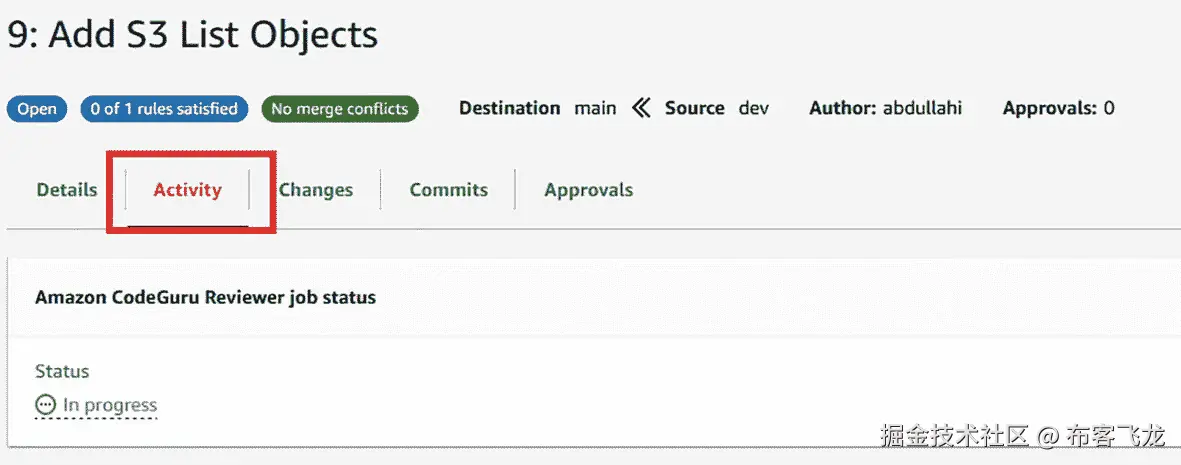Click the blue Open status badge

pos(37,108)
